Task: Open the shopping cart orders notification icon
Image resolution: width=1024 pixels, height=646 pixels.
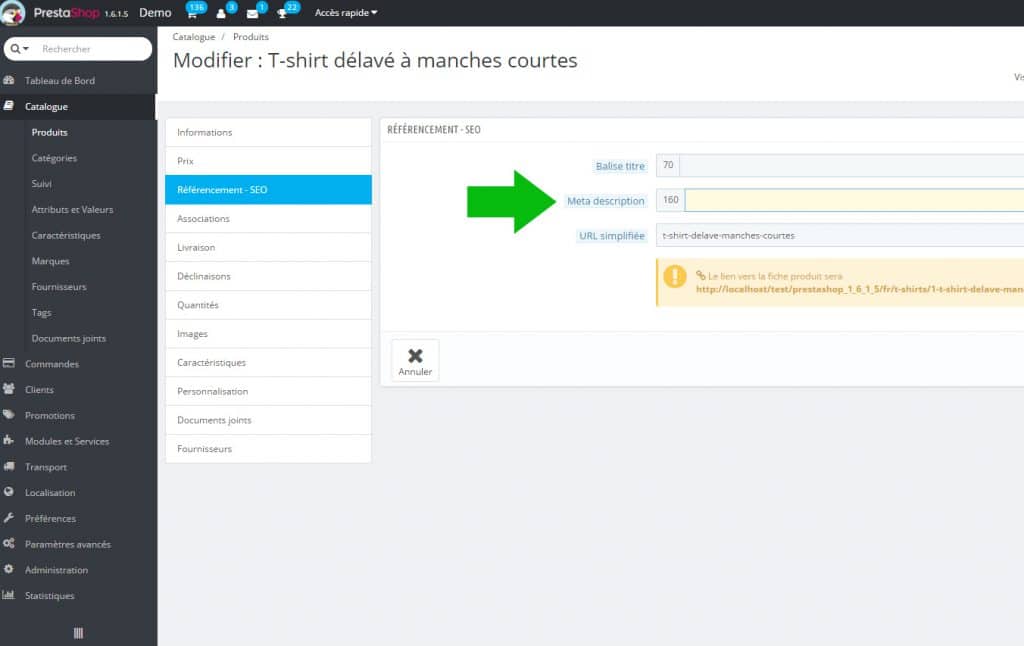Action: [x=193, y=13]
